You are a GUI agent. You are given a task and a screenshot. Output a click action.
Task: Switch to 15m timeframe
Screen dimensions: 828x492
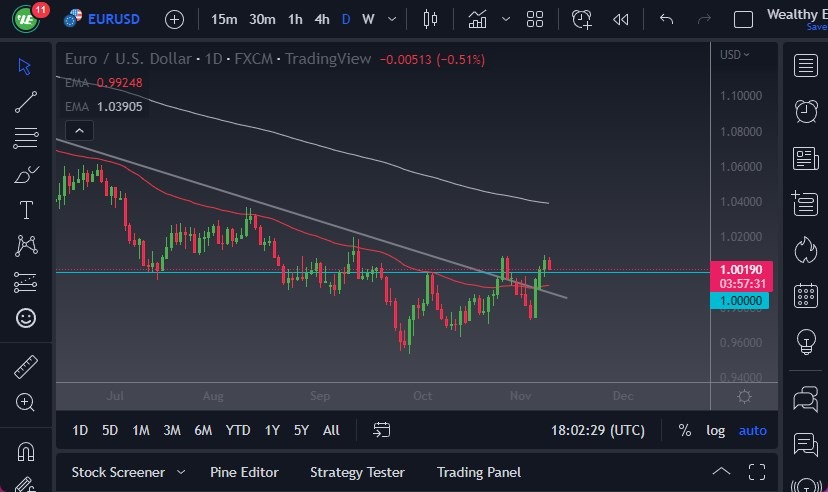224,20
